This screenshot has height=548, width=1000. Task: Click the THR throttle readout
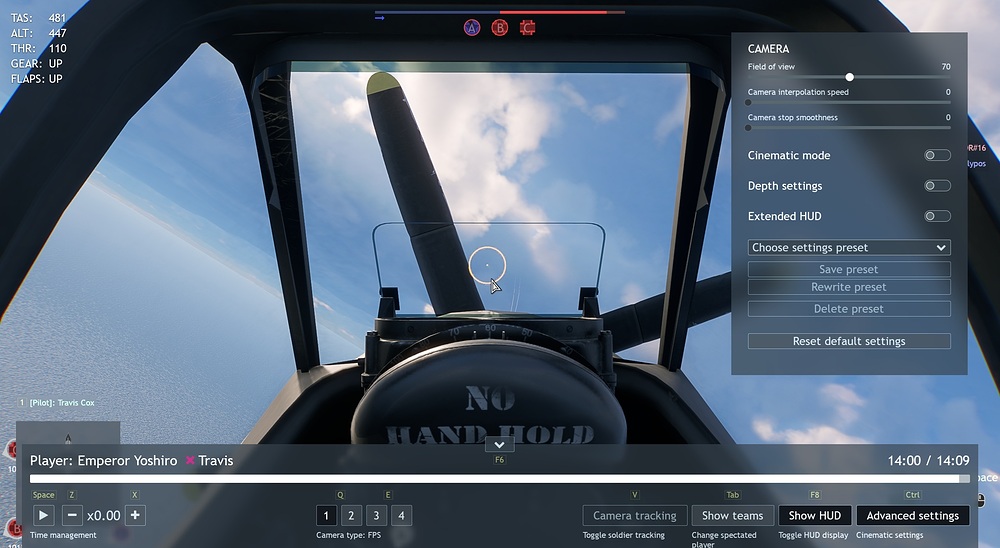pyautogui.click(x=38, y=48)
